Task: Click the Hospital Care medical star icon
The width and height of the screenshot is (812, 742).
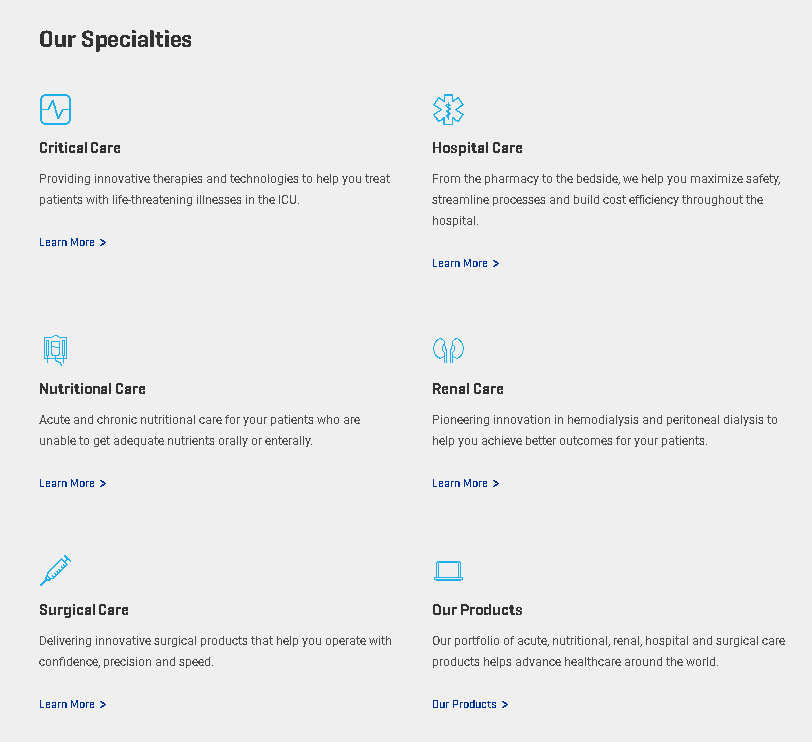Action: pos(448,109)
